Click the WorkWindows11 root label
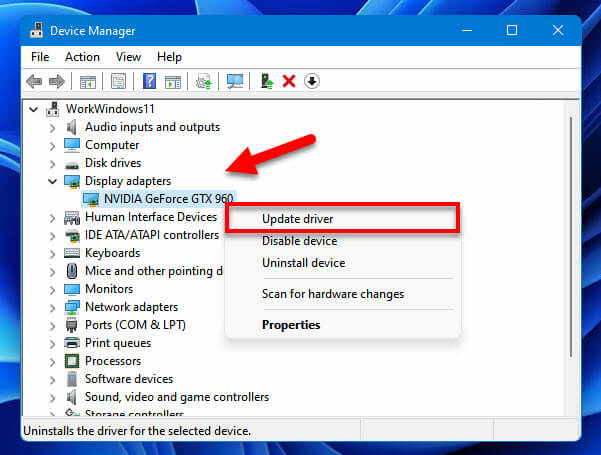 pos(110,109)
